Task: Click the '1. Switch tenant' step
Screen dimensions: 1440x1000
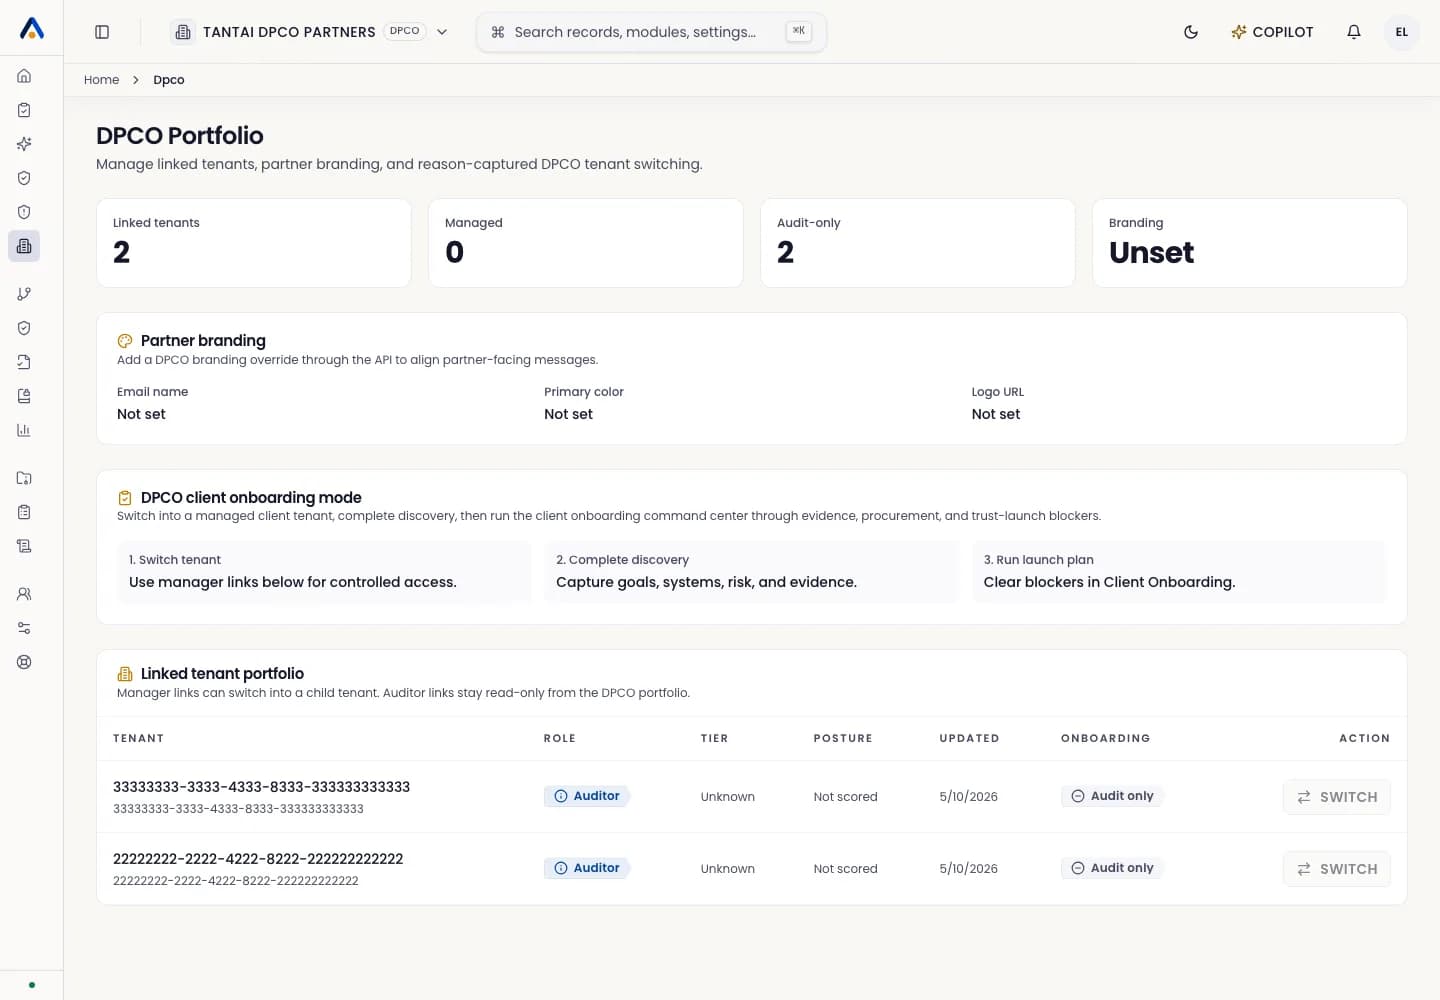Action: (x=324, y=572)
